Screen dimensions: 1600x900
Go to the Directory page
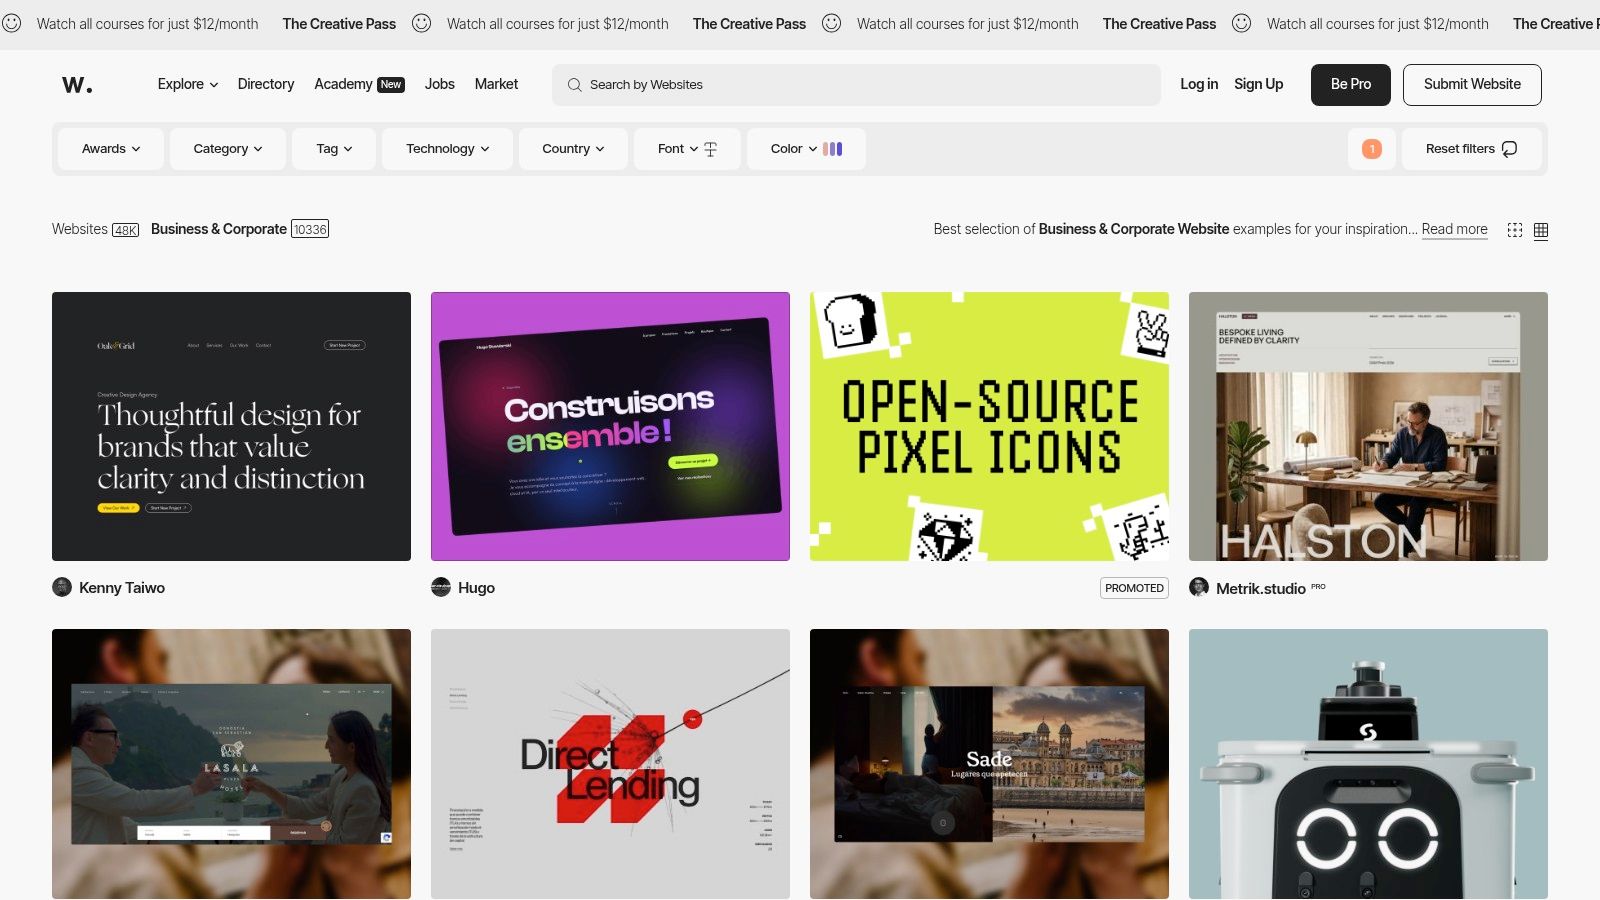[x=266, y=84]
